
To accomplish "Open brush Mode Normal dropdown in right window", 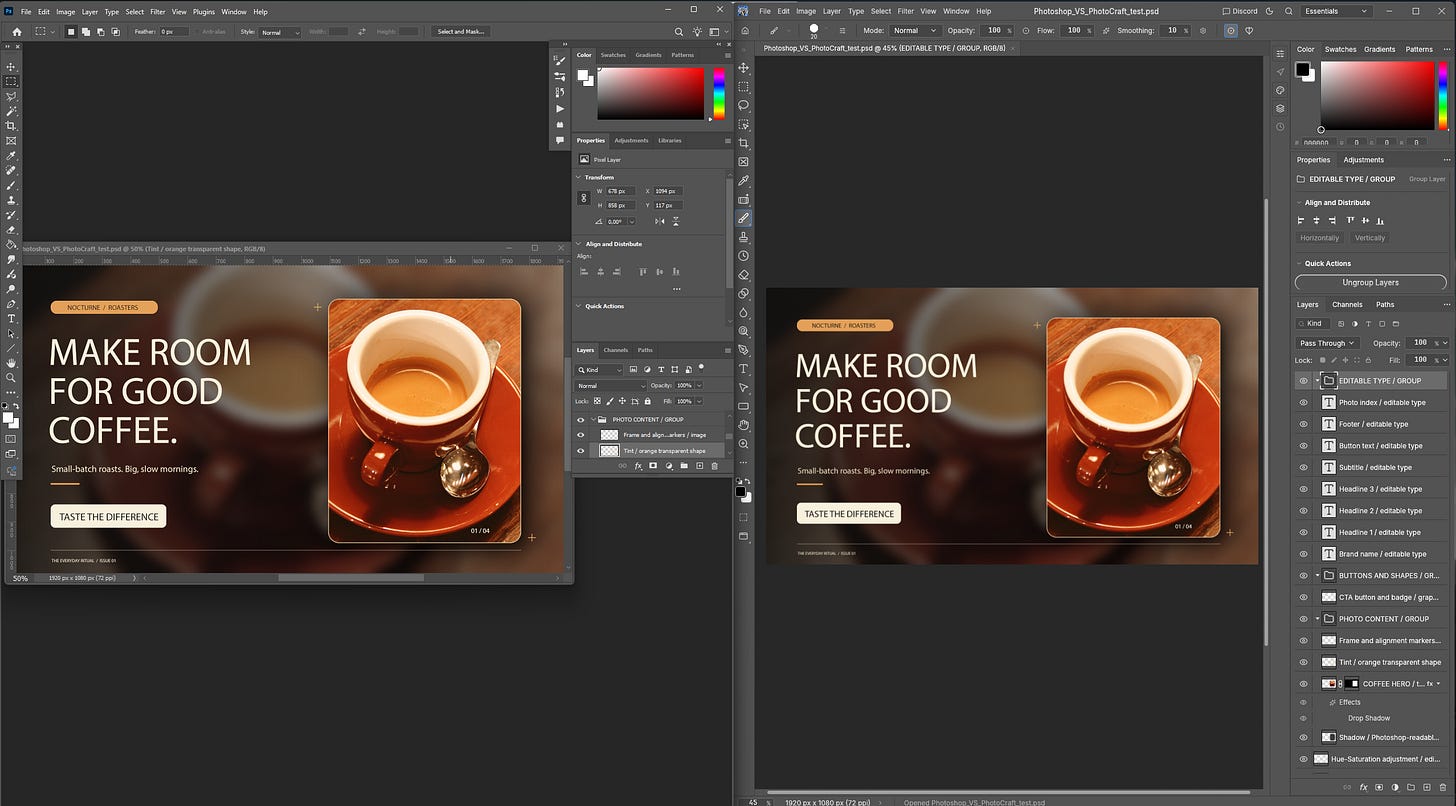I will tap(915, 31).
